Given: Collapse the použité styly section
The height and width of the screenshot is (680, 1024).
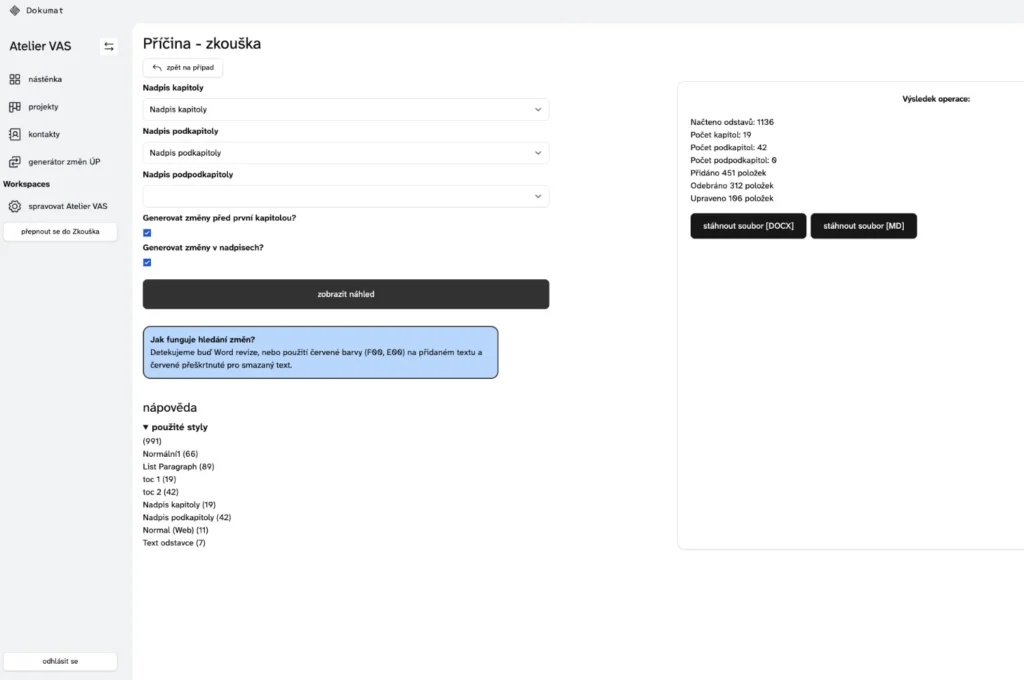Looking at the screenshot, I should (146, 427).
